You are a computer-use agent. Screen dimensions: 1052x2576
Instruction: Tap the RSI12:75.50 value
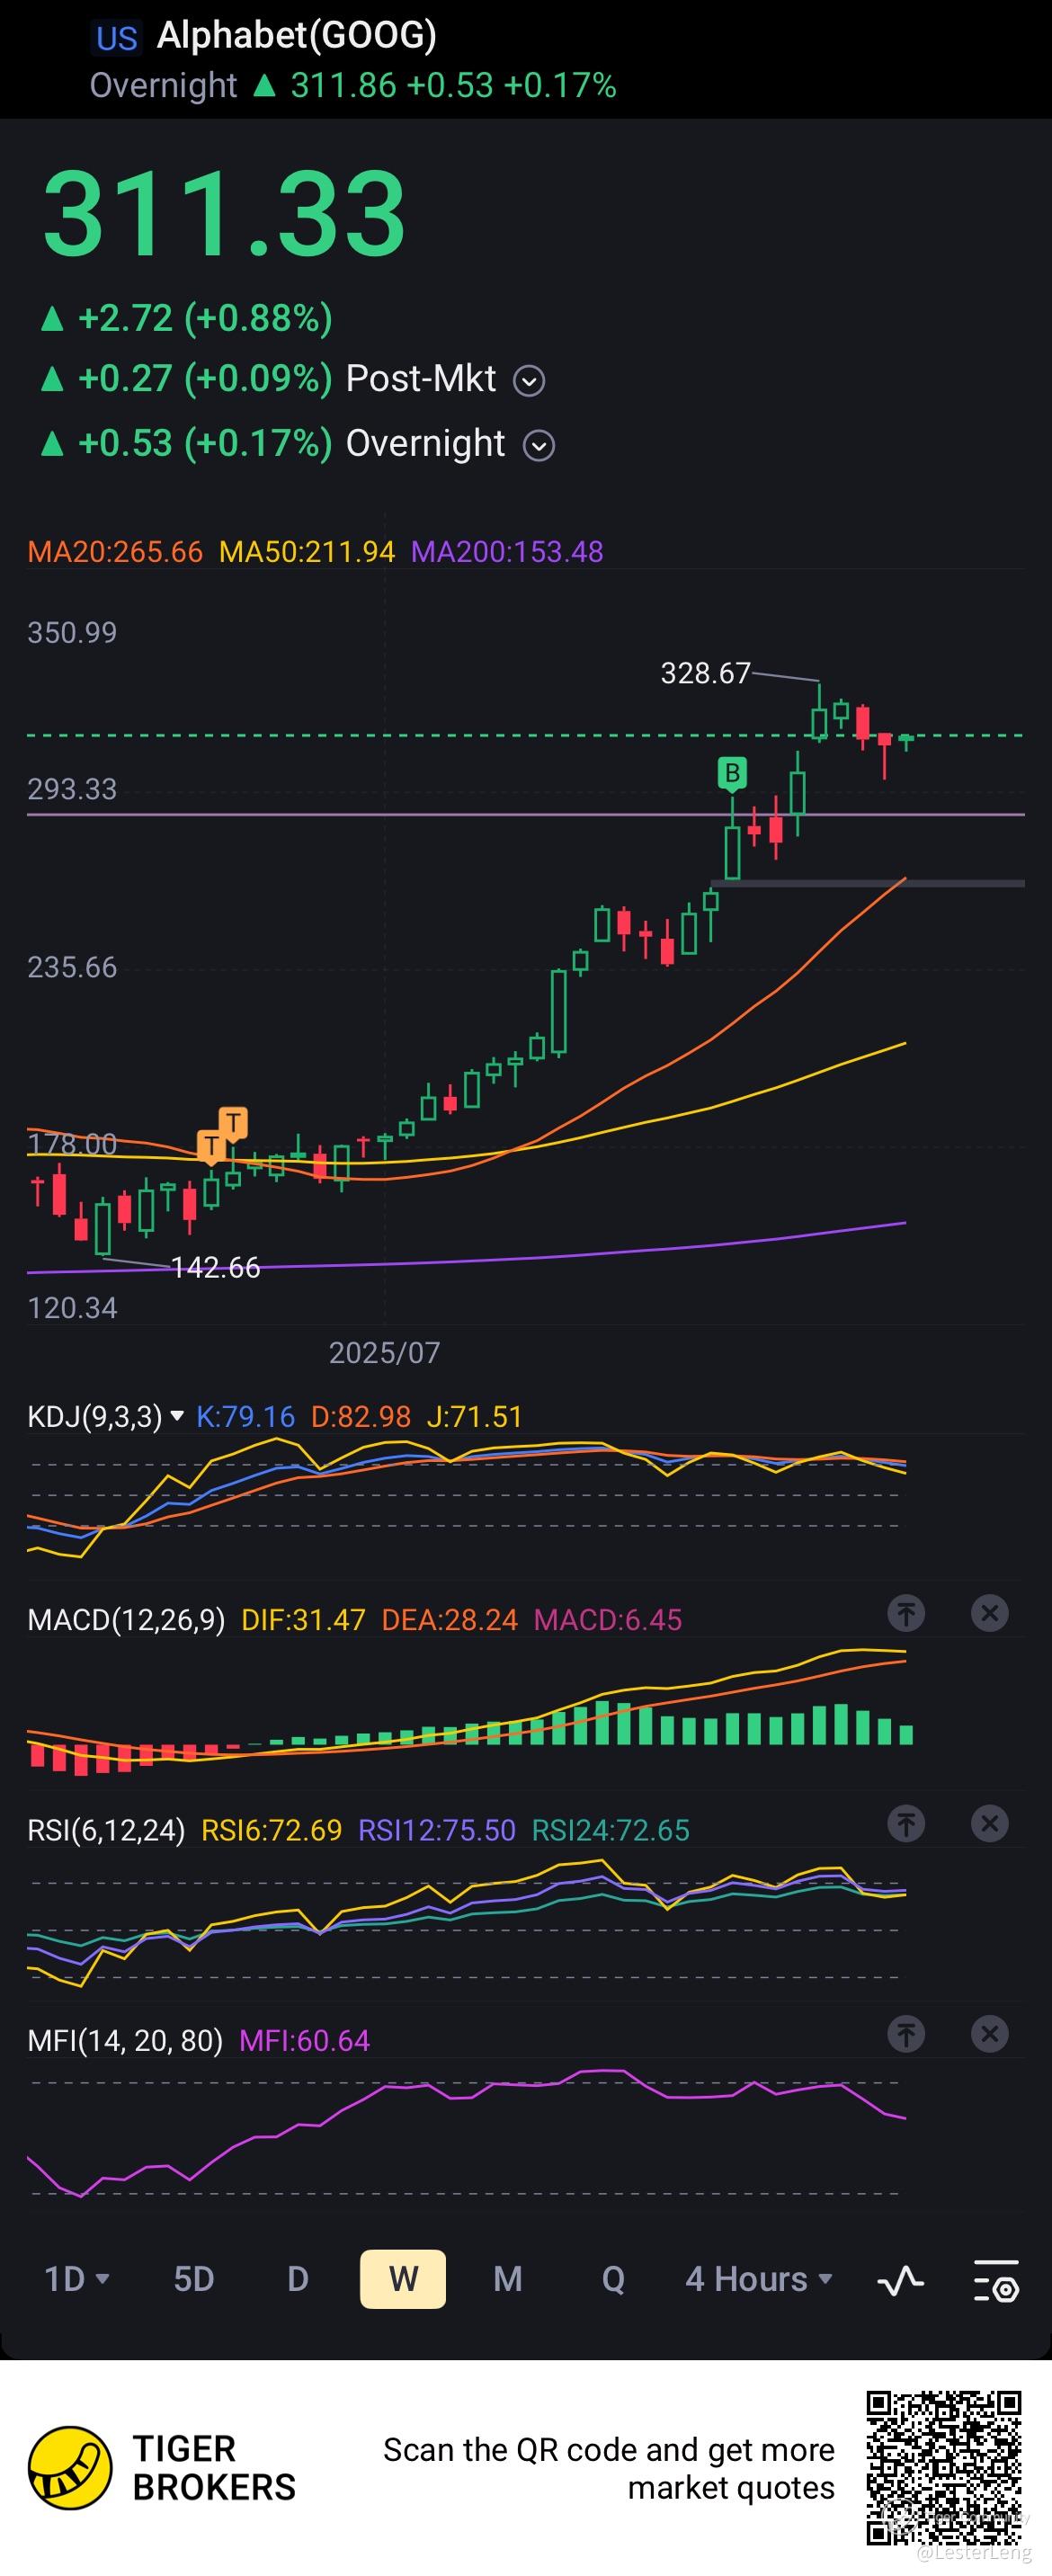[x=437, y=1830]
